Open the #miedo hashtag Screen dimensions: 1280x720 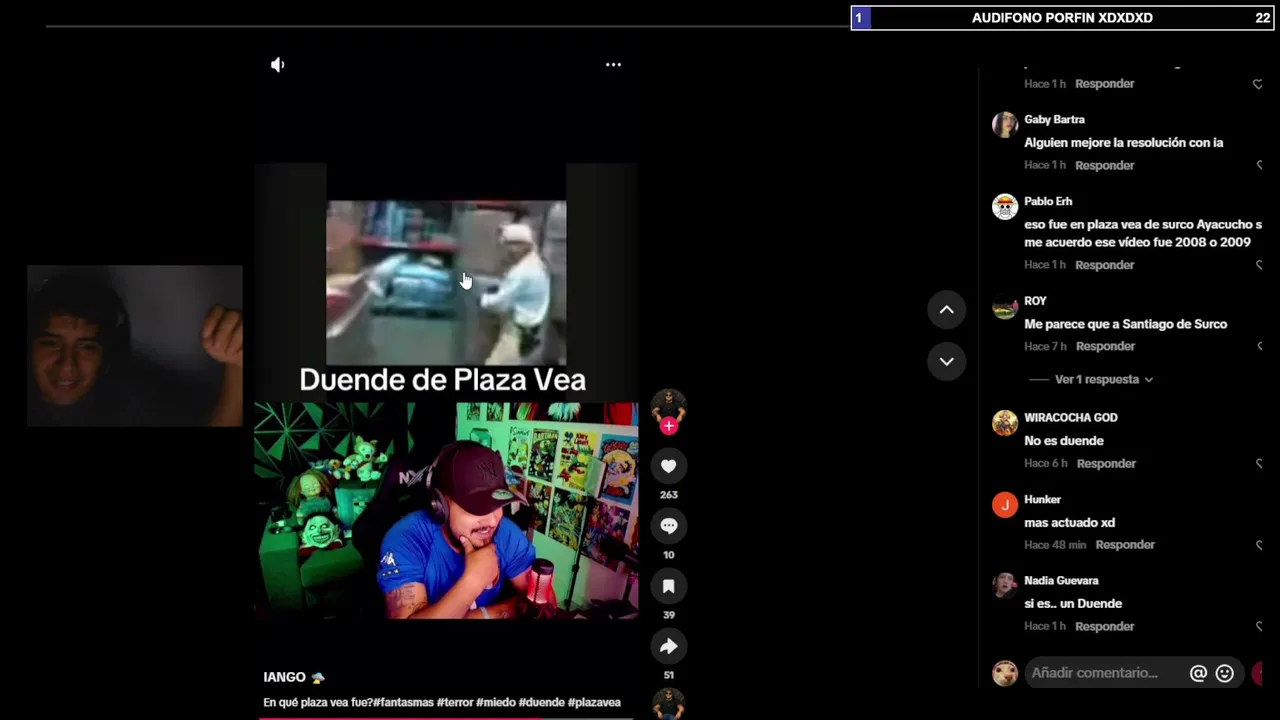[496, 703]
